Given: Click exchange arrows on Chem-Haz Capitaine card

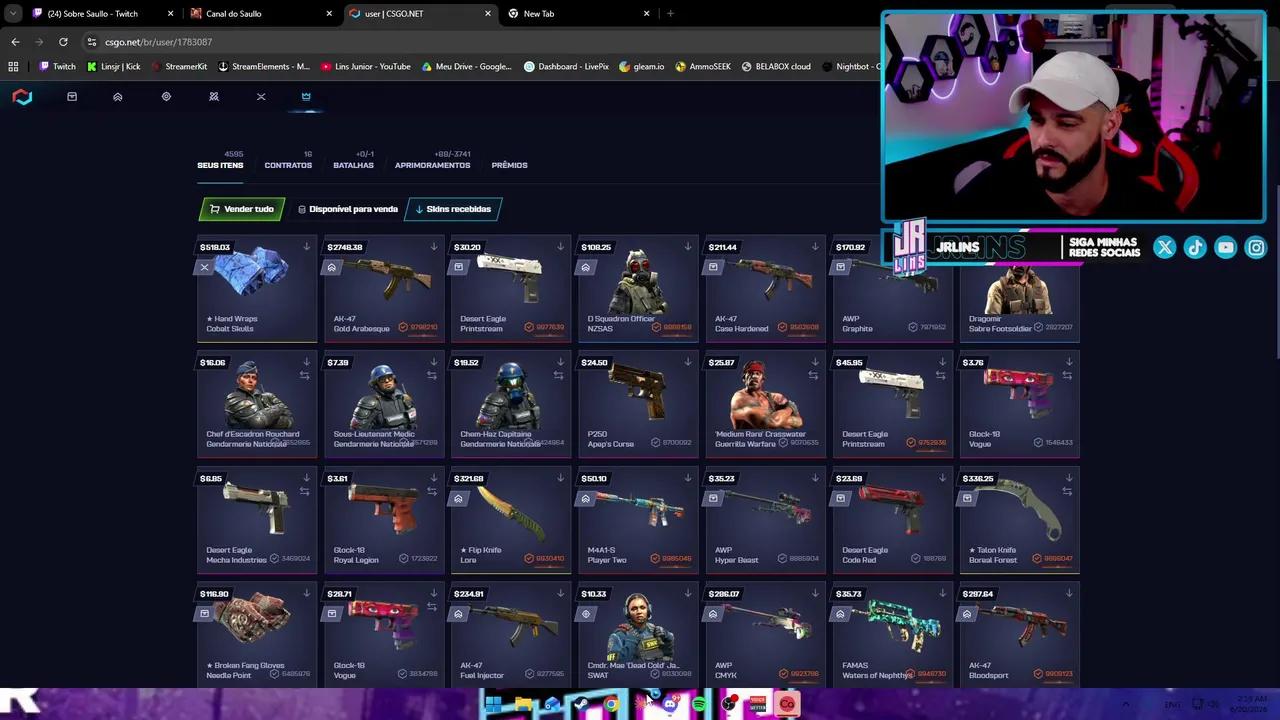Looking at the screenshot, I should pos(559,375).
